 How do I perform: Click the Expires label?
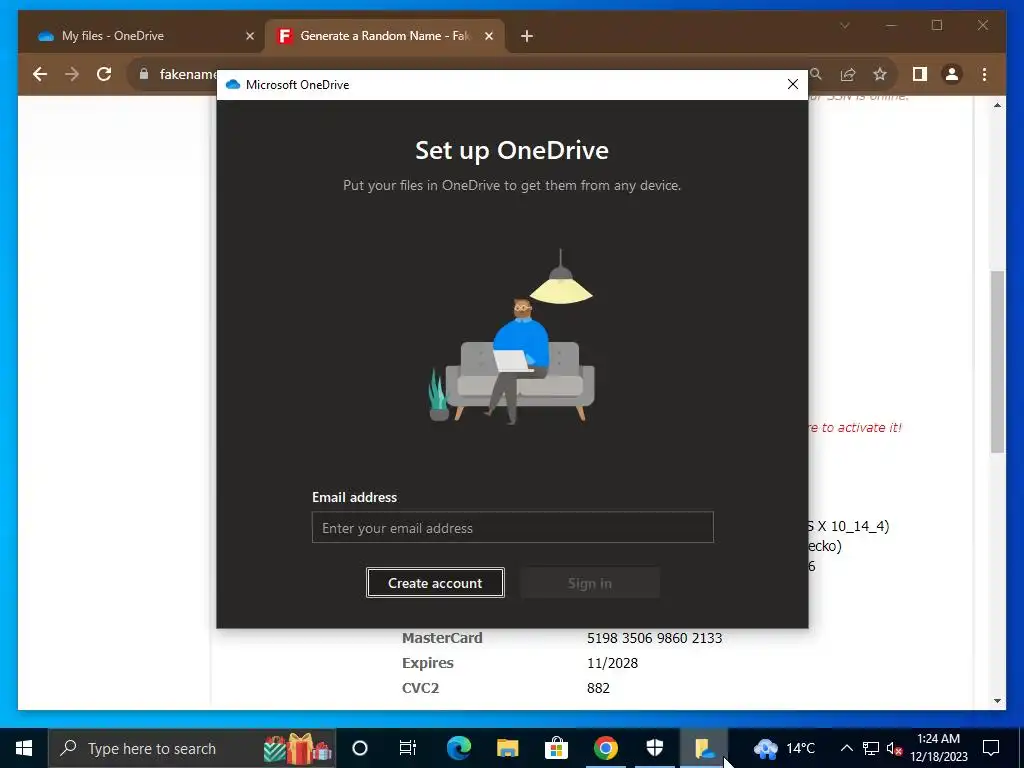(428, 663)
